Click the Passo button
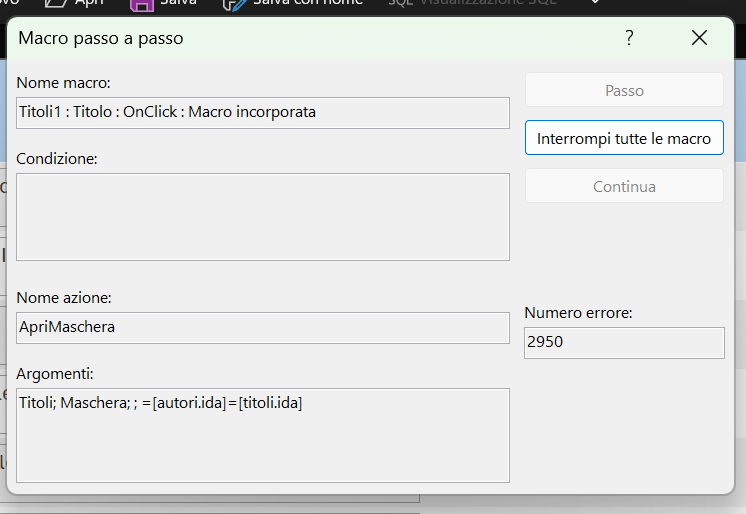Viewport: 746px width, 514px height. (x=624, y=90)
